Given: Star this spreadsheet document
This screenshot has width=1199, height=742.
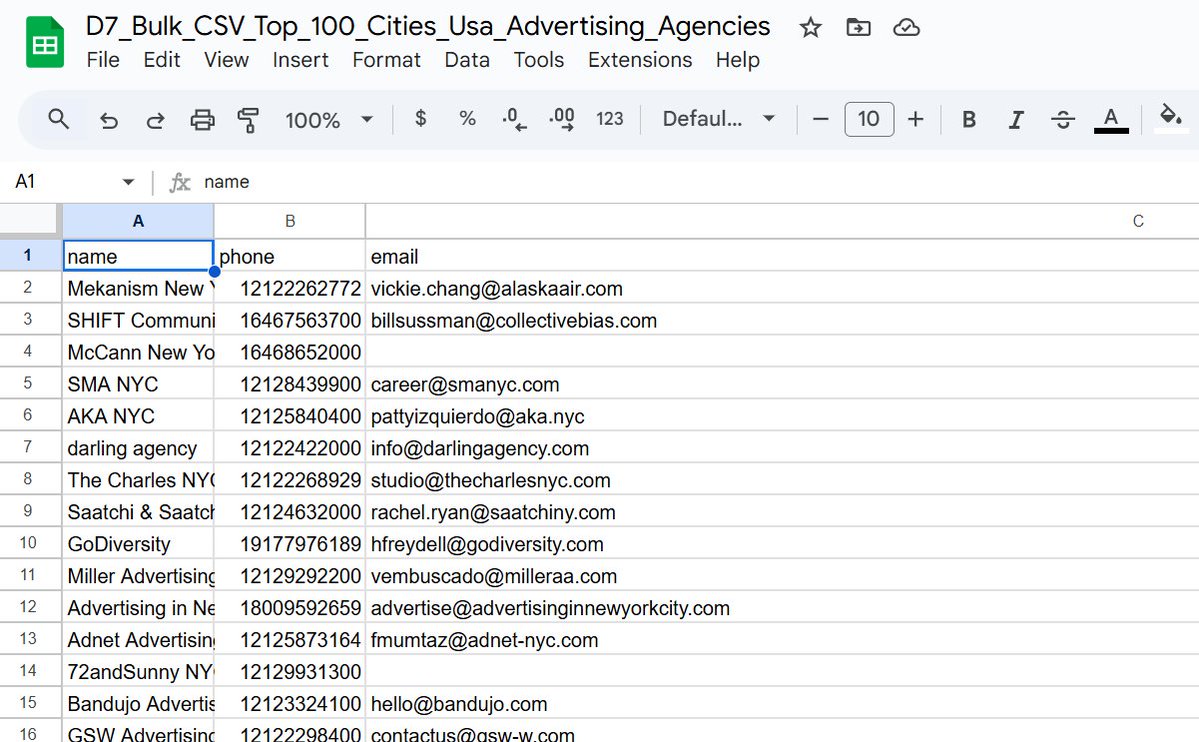Looking at the screenshot, I should coord(810,28).
